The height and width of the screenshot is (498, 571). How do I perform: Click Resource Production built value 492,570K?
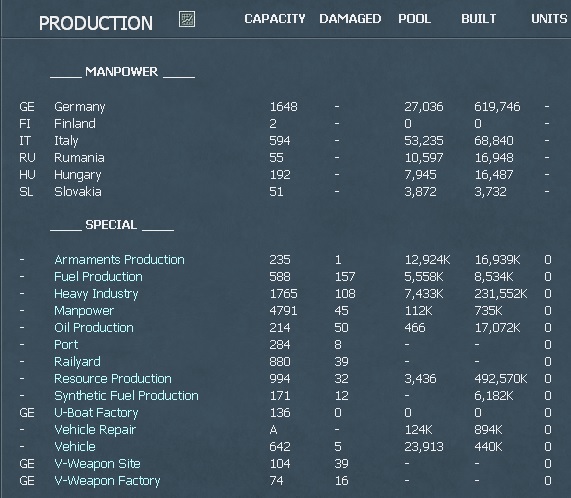coord(501,379)
